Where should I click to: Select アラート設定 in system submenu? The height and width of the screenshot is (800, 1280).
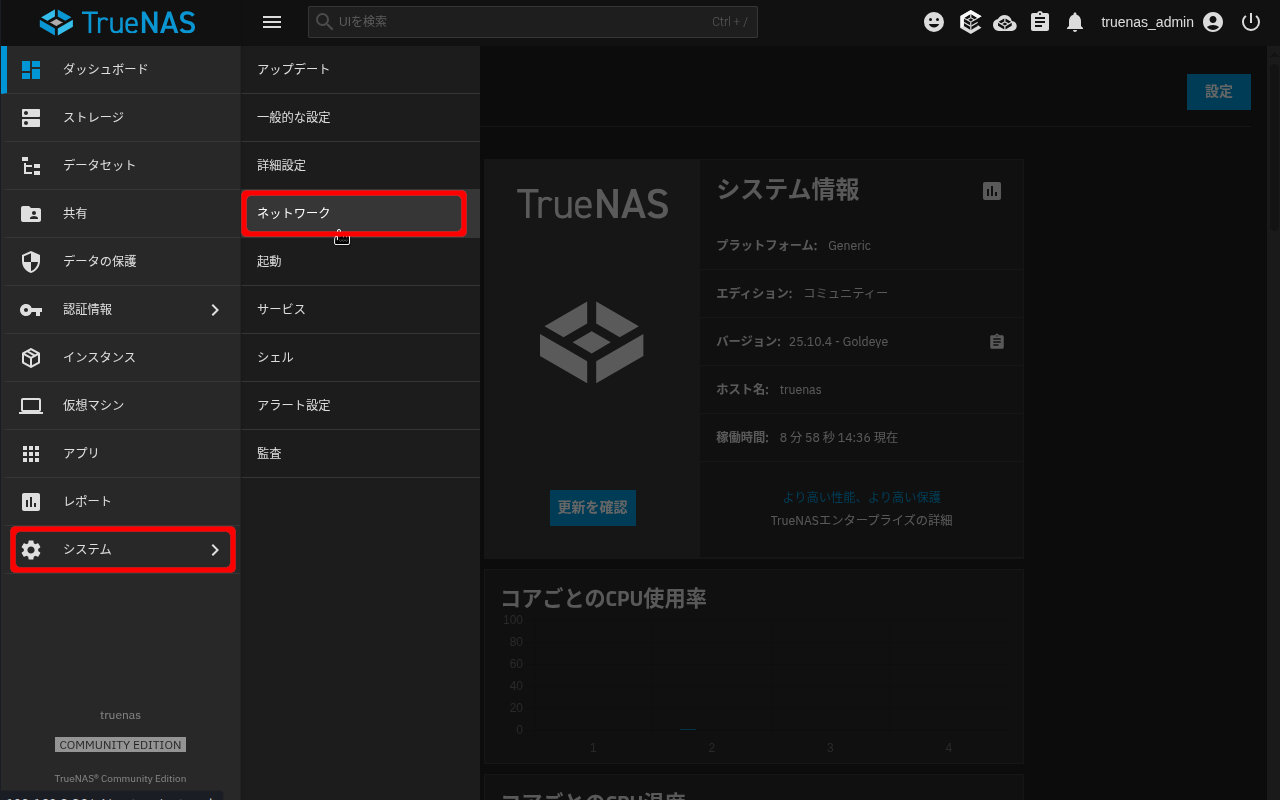point(360,405)
